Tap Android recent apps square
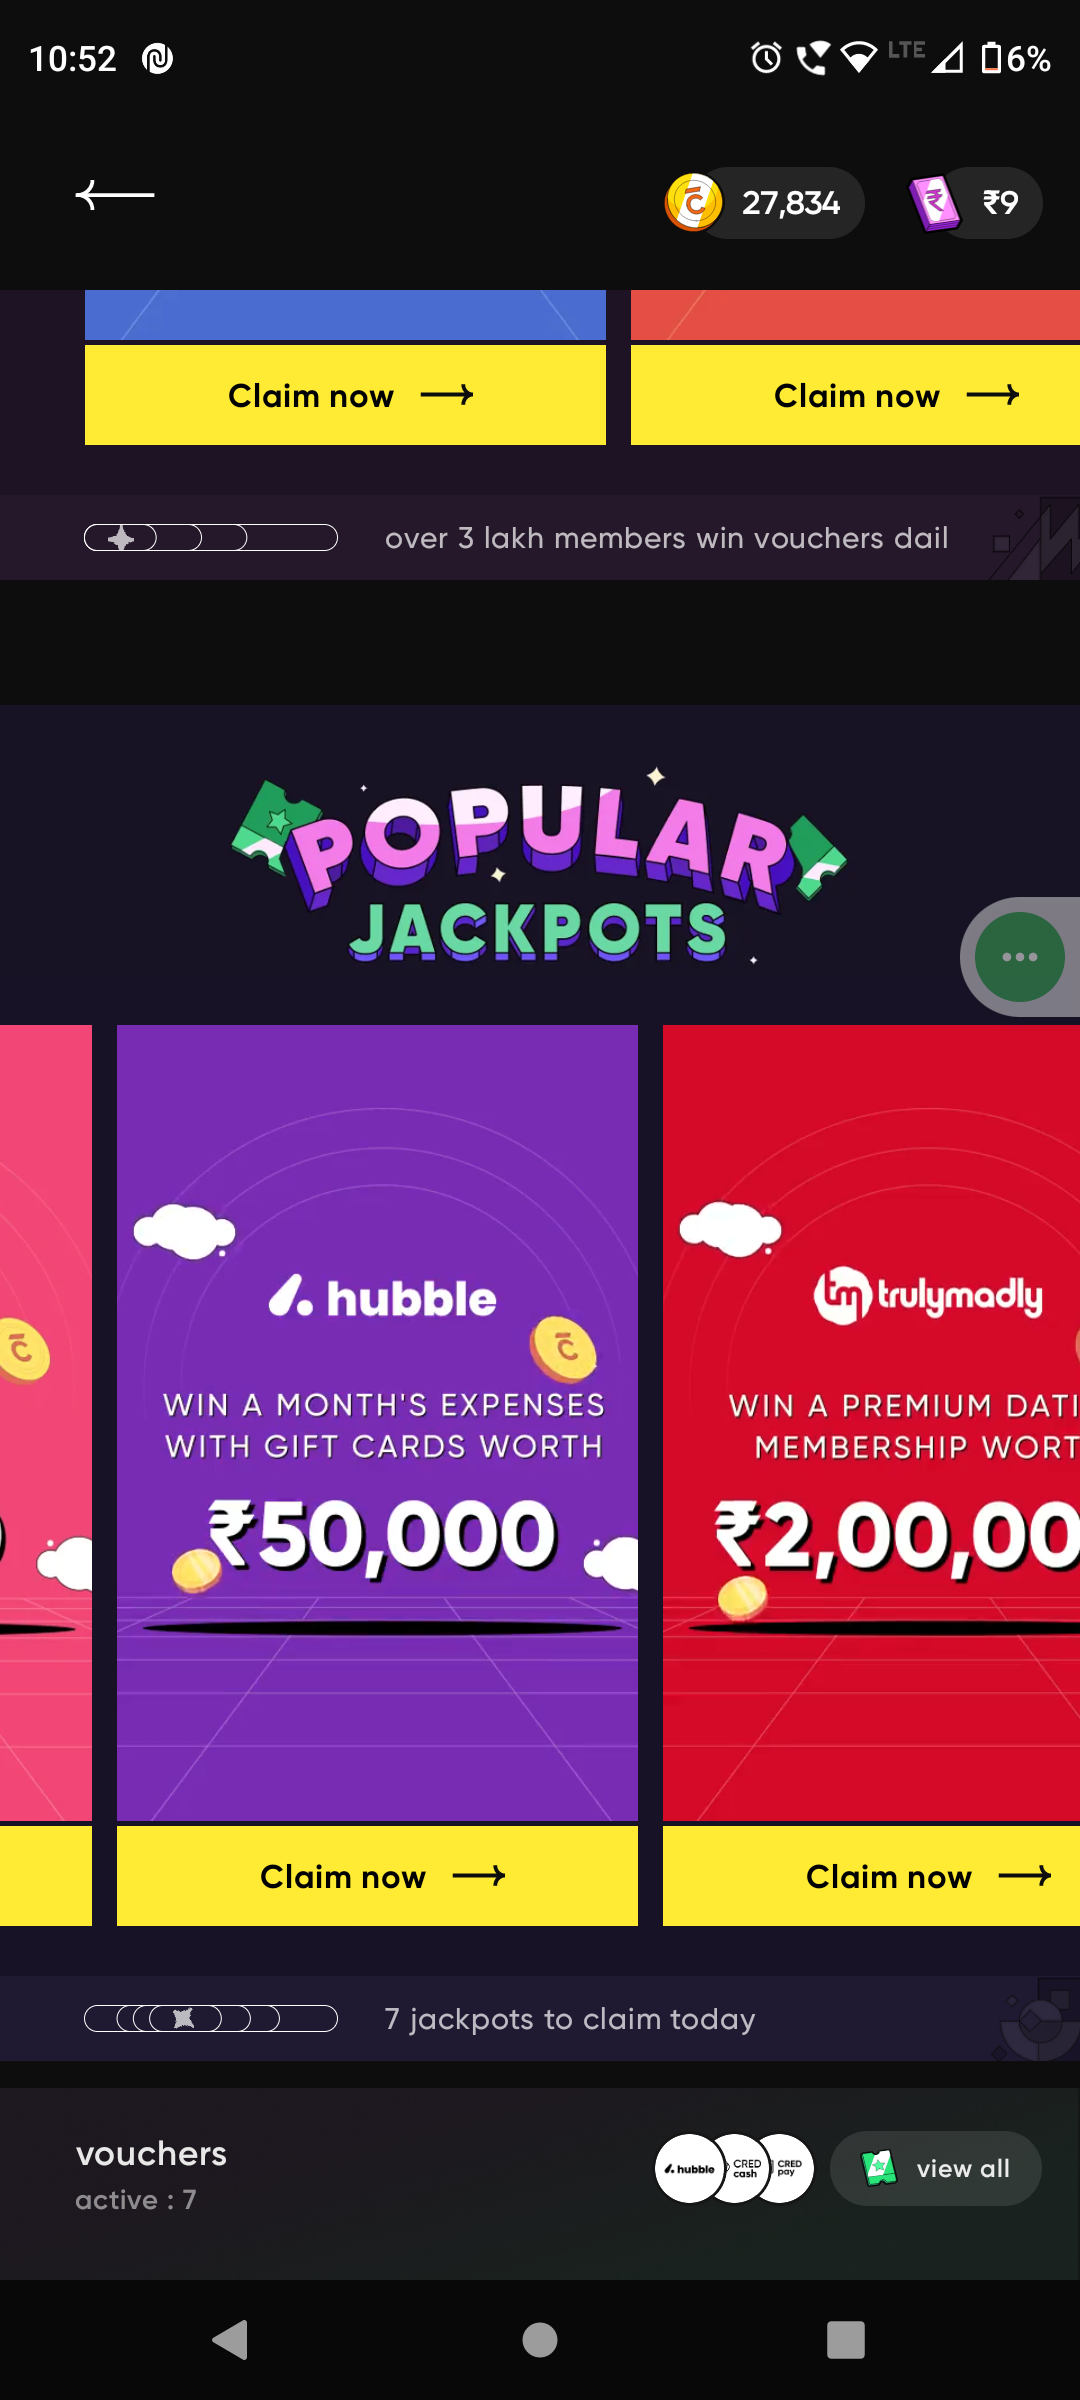This screenshot has height=2400, width=1080. tap(846, 2340)
